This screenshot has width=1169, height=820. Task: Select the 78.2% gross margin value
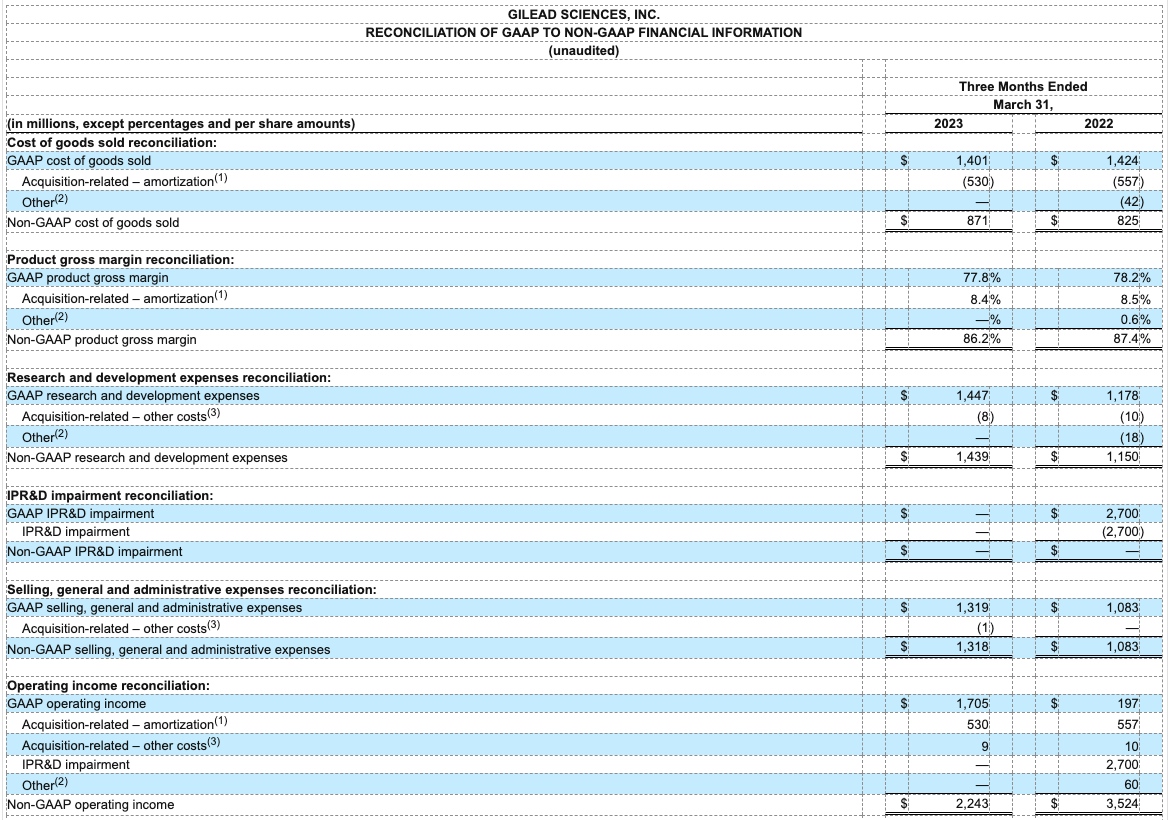[x=1132, y=277]
